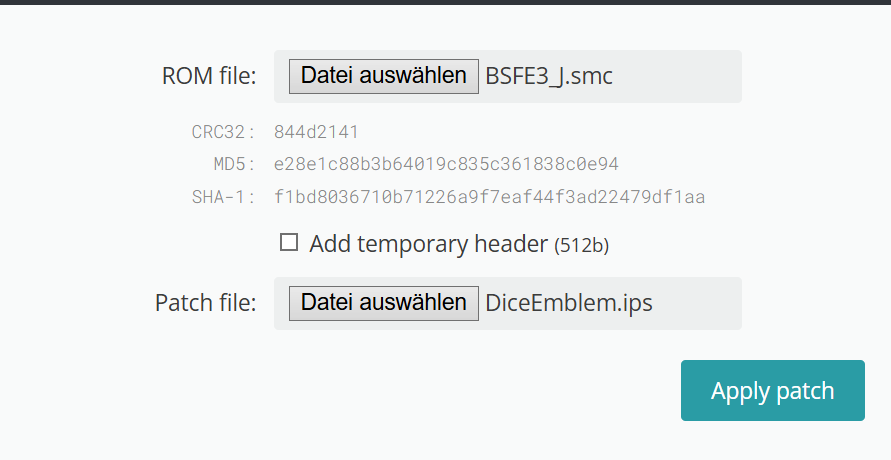
Task: Select the DiceEmblem.ips file name
Action: (x=569, y=303)
